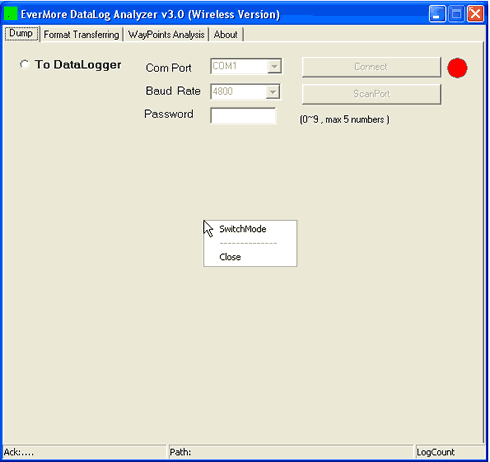Click the red connection status indicator
The image size is (490, 462).
(x=457, y=68)
